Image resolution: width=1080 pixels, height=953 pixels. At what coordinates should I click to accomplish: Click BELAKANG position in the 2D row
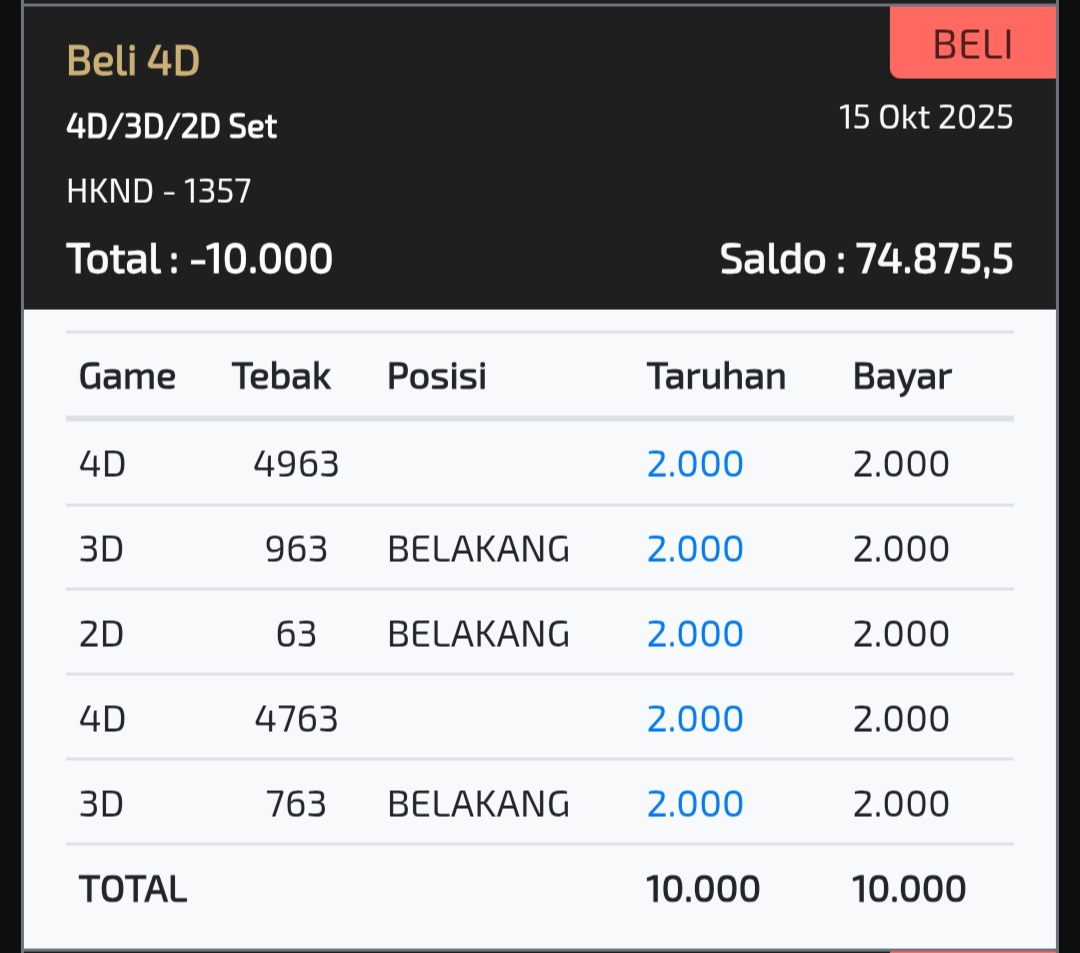478,634
